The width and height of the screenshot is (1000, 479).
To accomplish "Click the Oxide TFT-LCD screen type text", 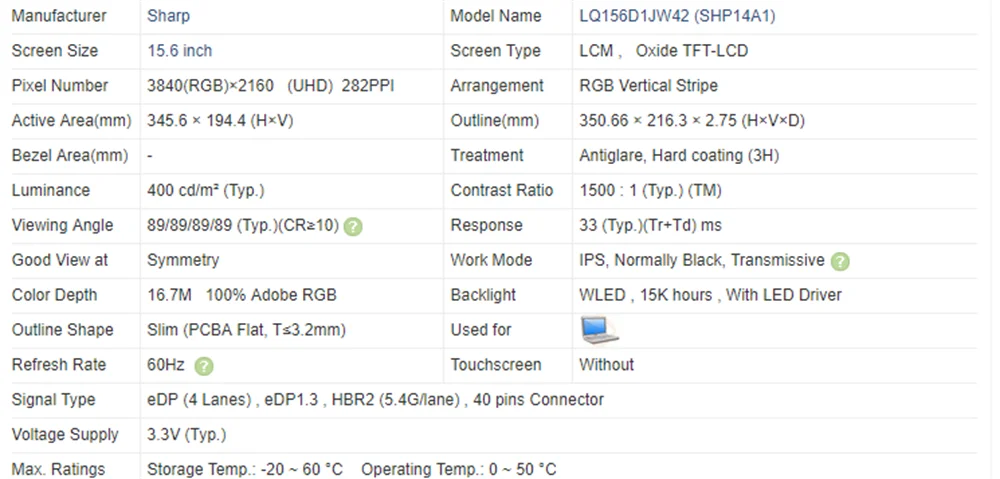I will tap(691, 51).
